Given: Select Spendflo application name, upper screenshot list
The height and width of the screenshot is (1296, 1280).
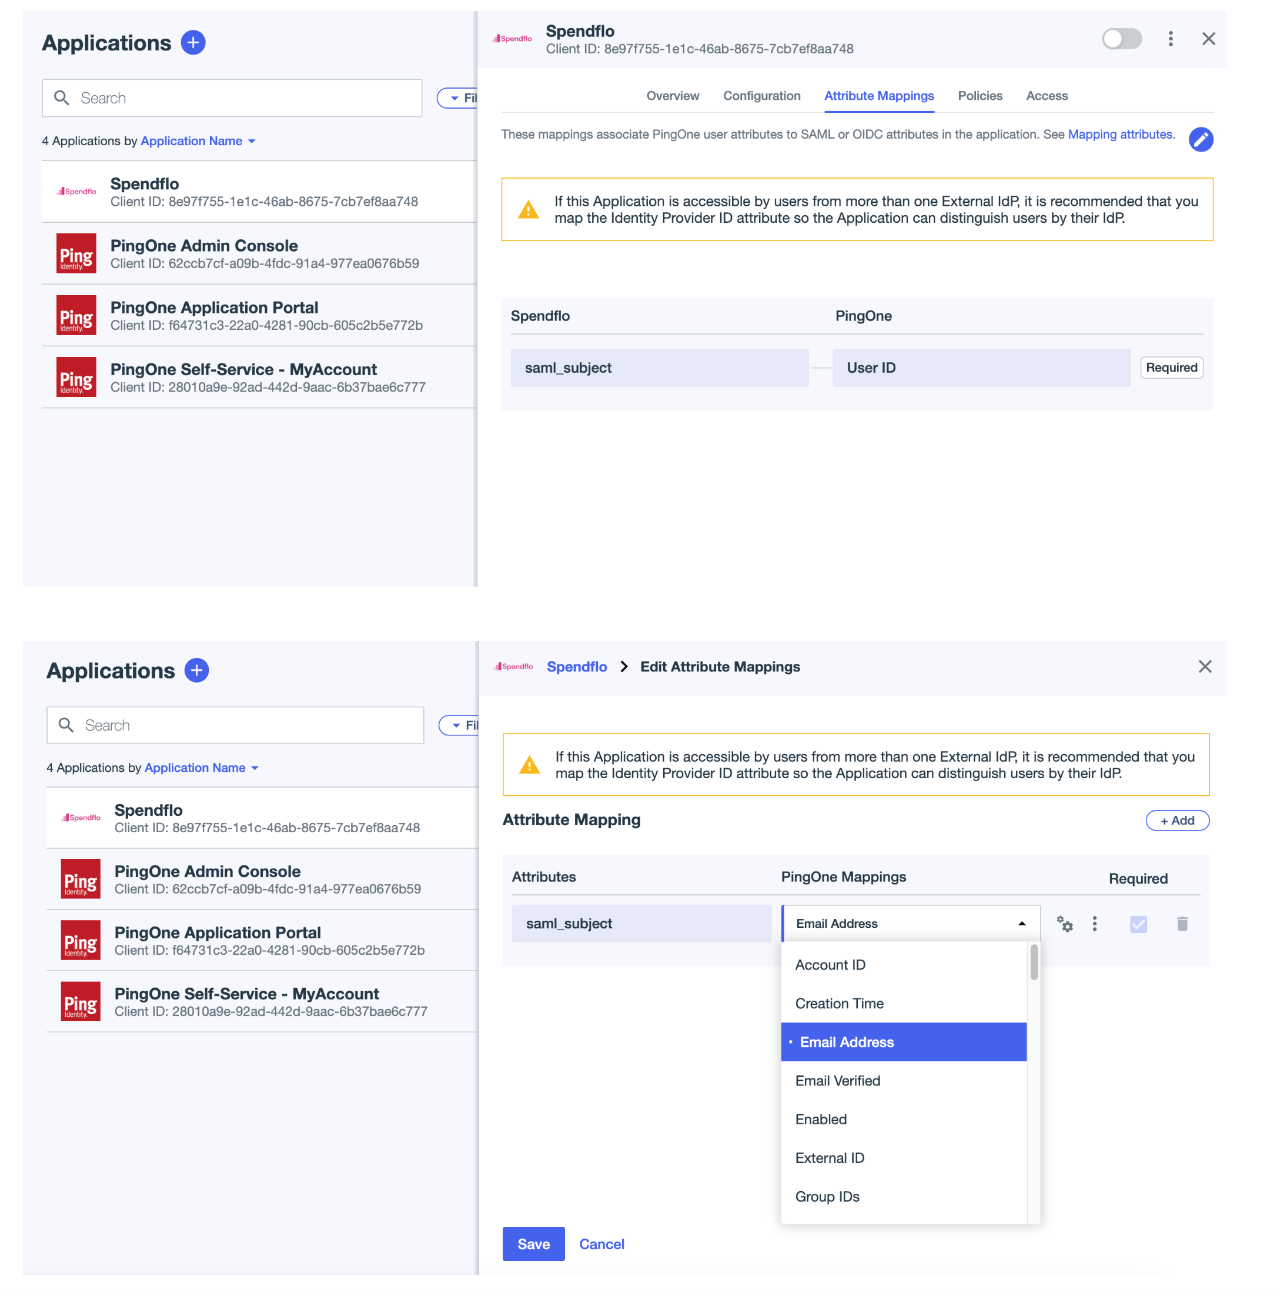Looking at the screenshot, I should coord(145,184).
